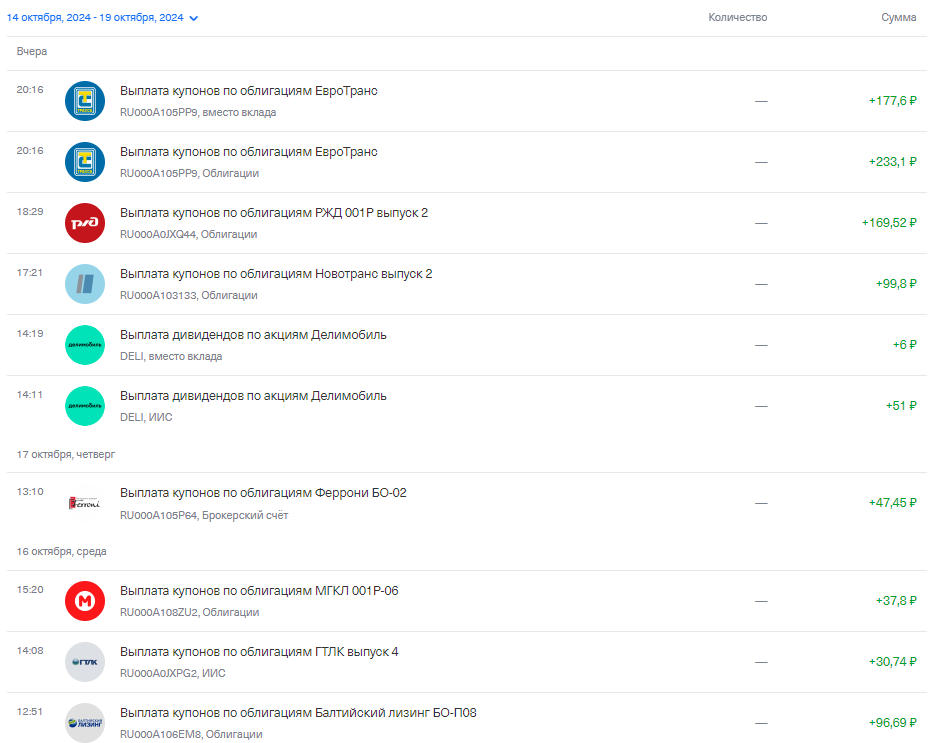Click the amount +30,74 ₽
Screen dimensions: 934x743
892,661
